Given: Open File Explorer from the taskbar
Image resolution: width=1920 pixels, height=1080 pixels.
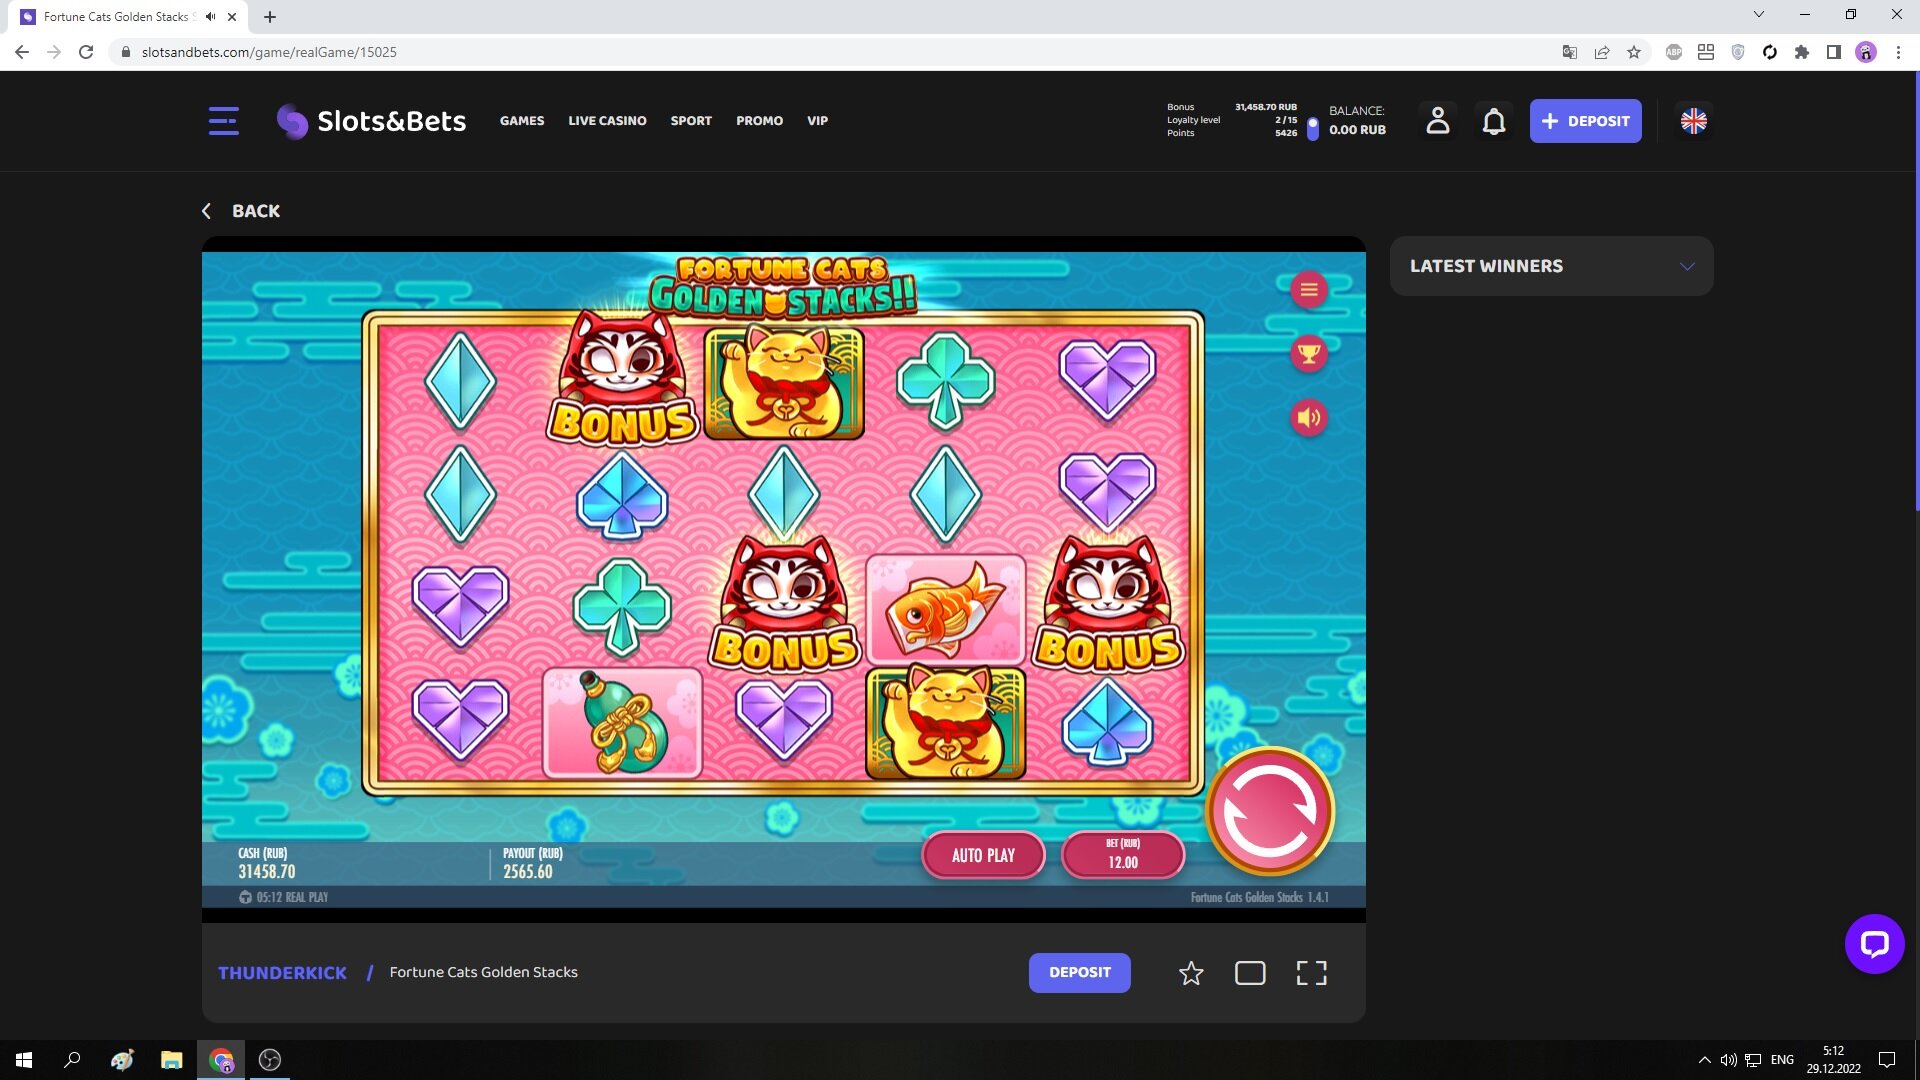Looking at the screenshot, I should coord(172,1060).
